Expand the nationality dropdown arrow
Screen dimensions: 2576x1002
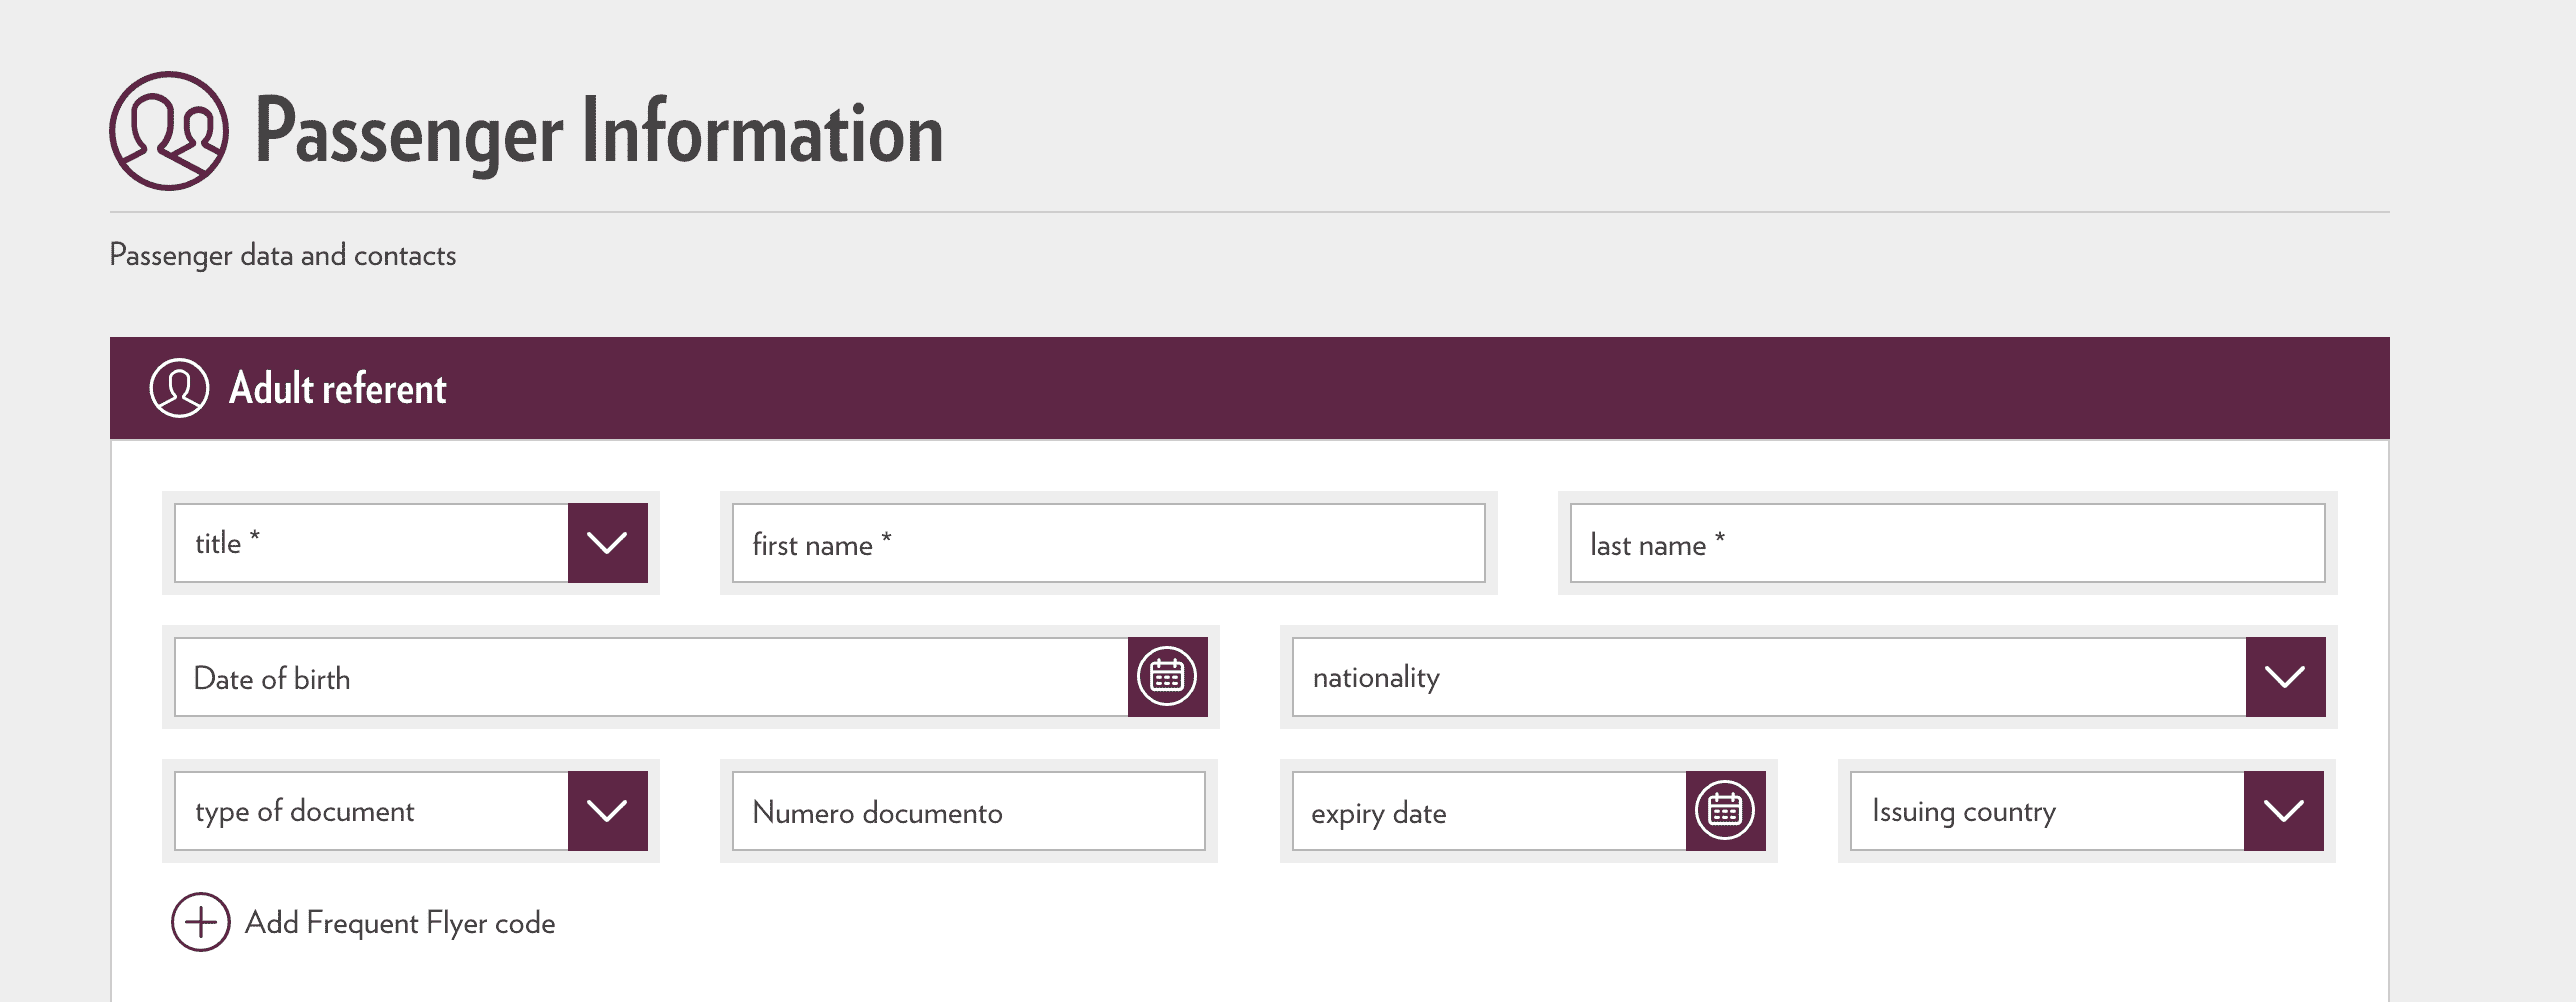[2285, 677]
